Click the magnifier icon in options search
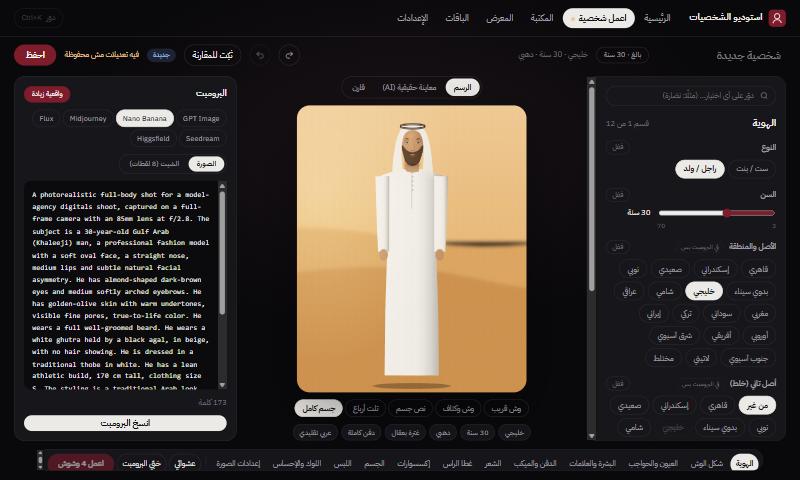This screenshot has width=800, height=480. (764, 95)
